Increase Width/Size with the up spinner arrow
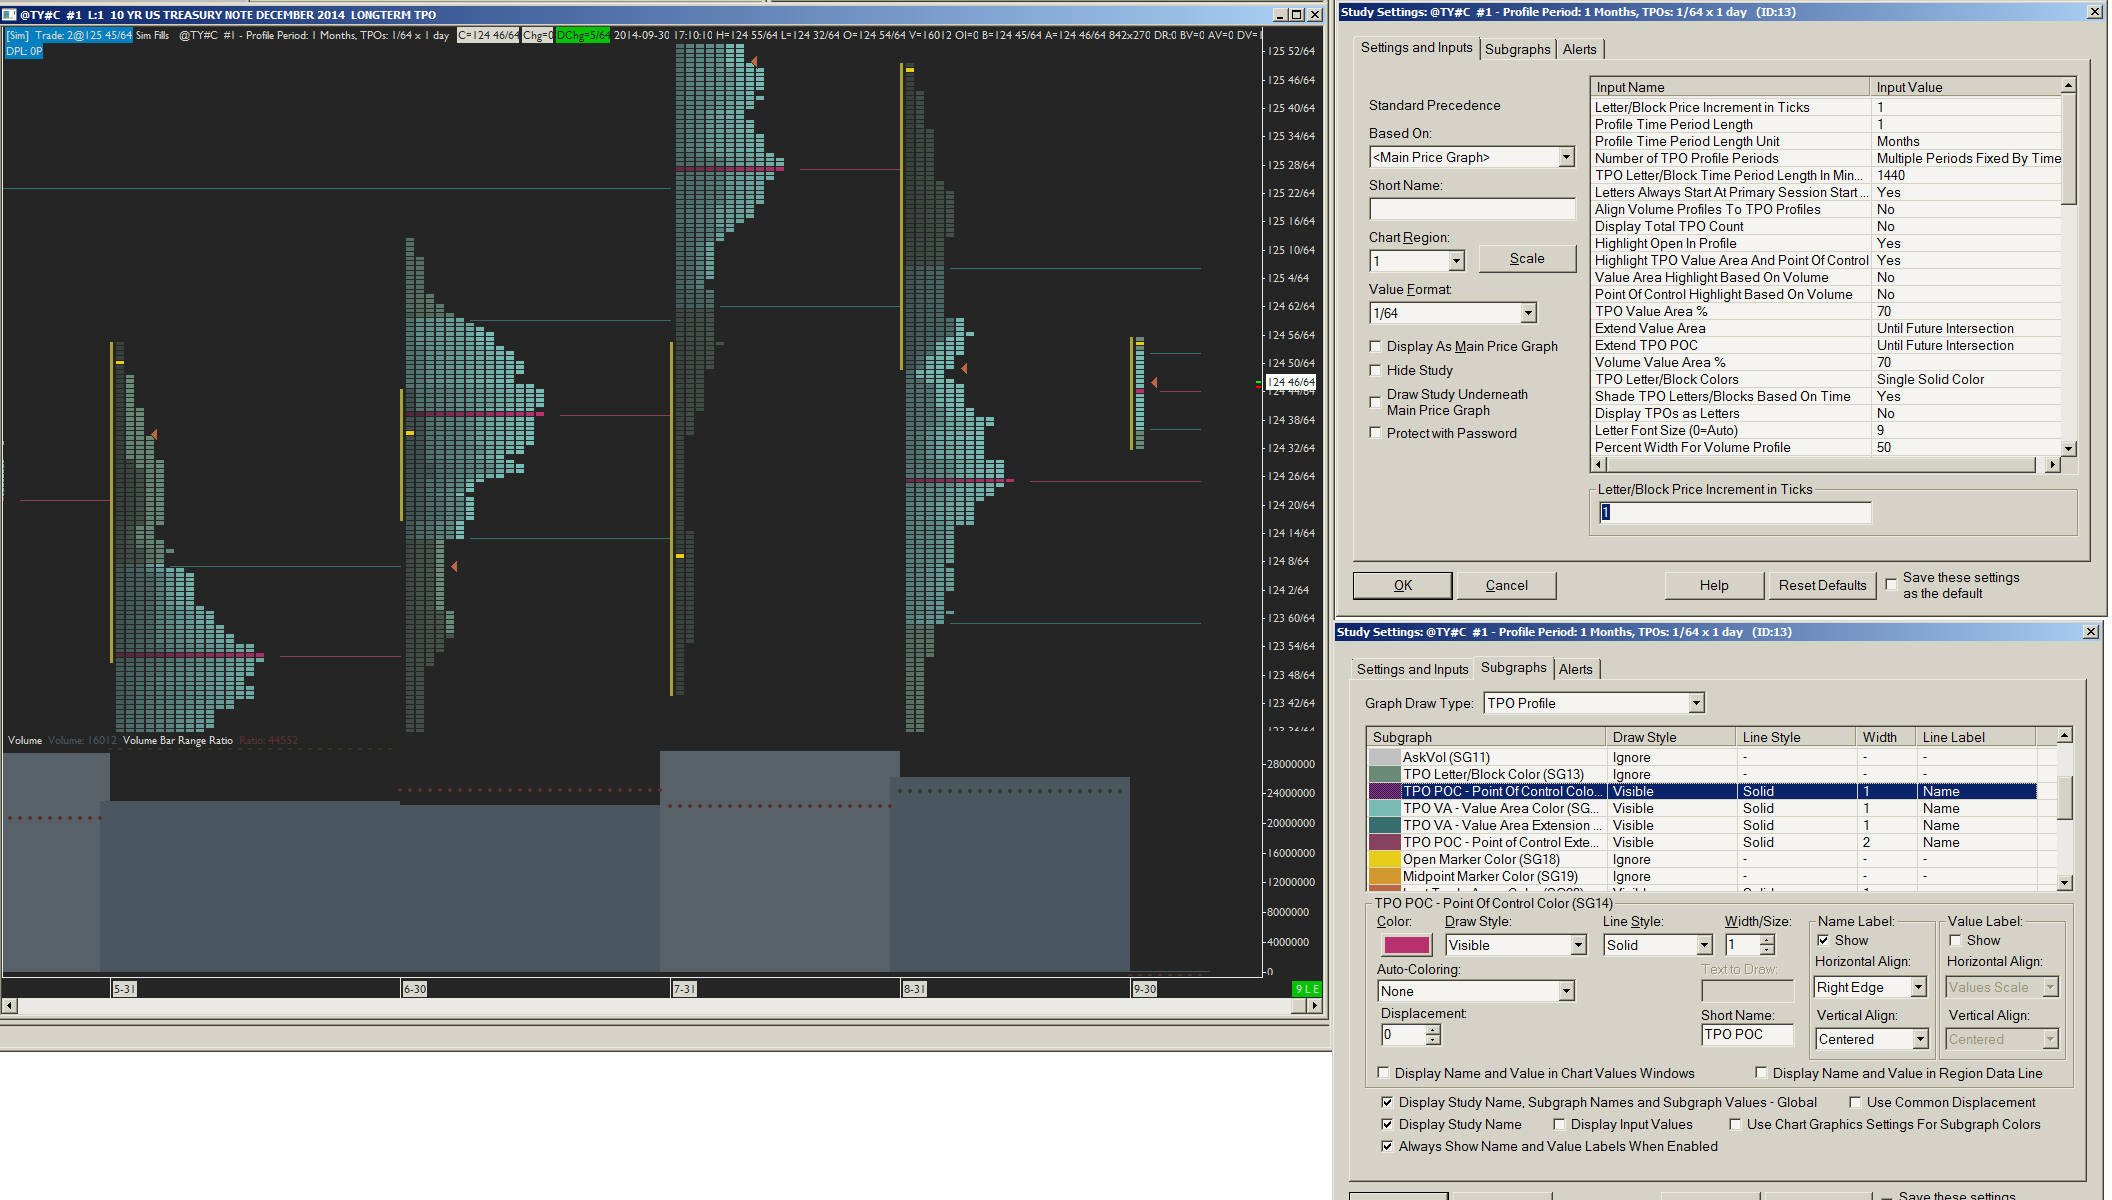2112x1200 pixels. point(1768,939)
